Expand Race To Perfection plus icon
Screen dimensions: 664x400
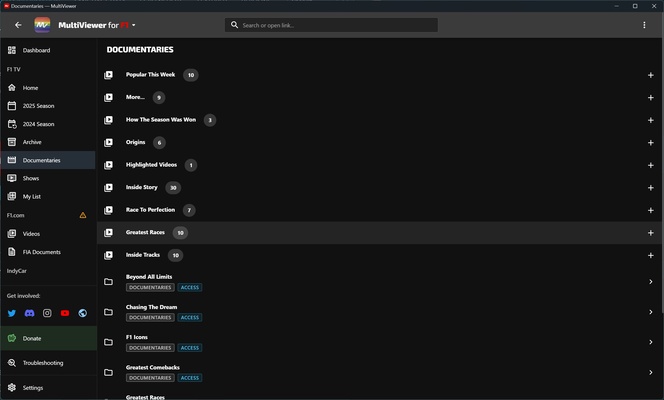(650, 210)
